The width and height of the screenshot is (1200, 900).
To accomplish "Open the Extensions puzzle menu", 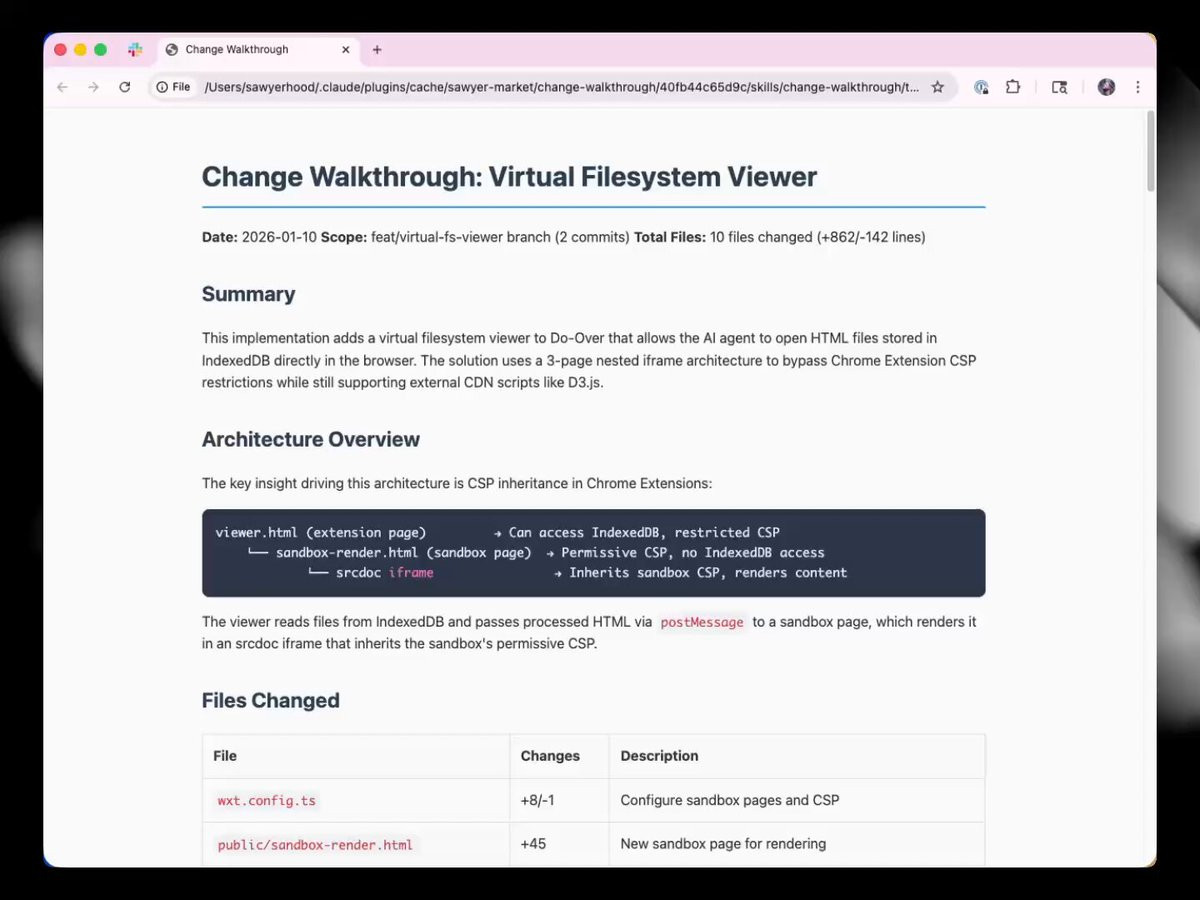I will point(1013,87).
